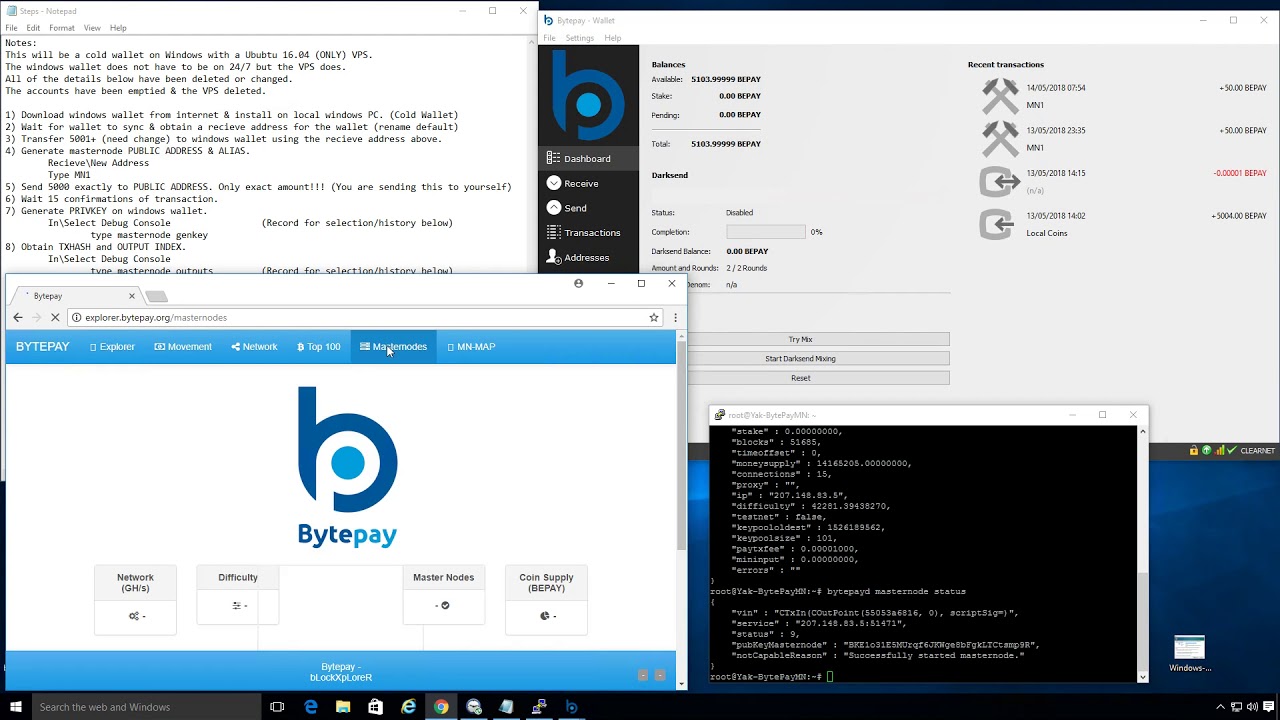
Task: Switch to Chrome on taskbar
Action: point(441,707)
